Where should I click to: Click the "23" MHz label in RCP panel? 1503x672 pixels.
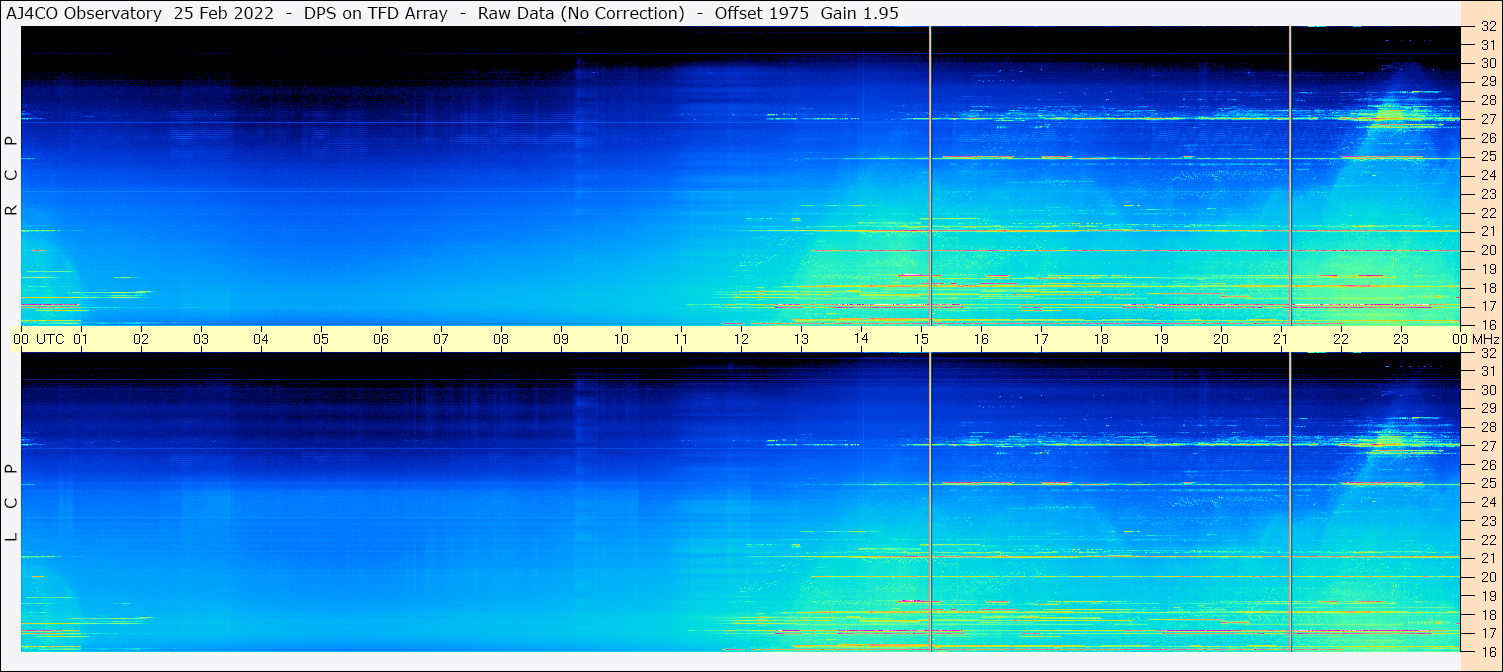click(x=1488, y=195)
